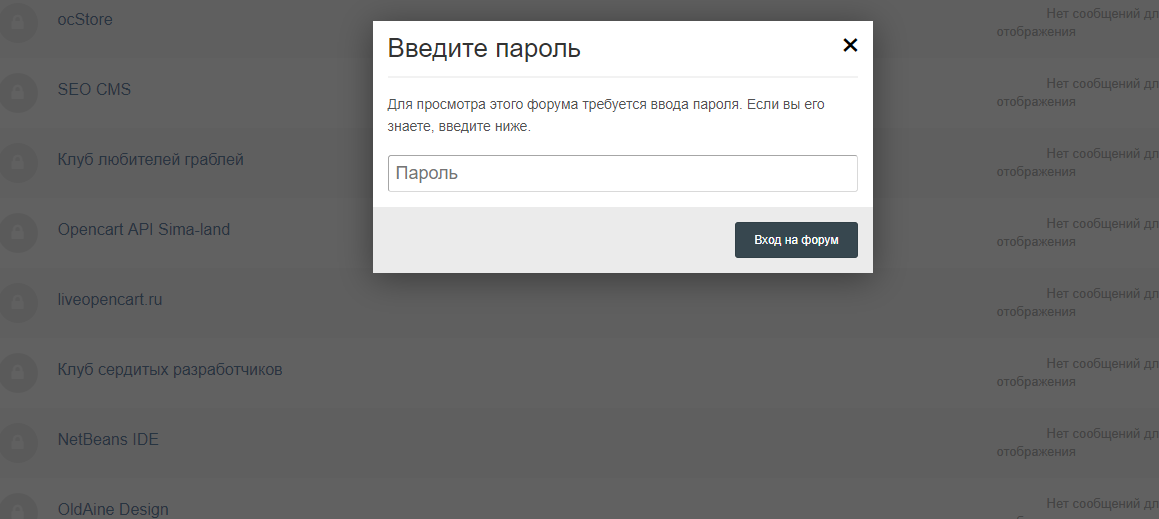Screen dimensions: 1159x519
Task: Click lock icon beside Клуб любителей граблей
Action: tap(18, 163)
